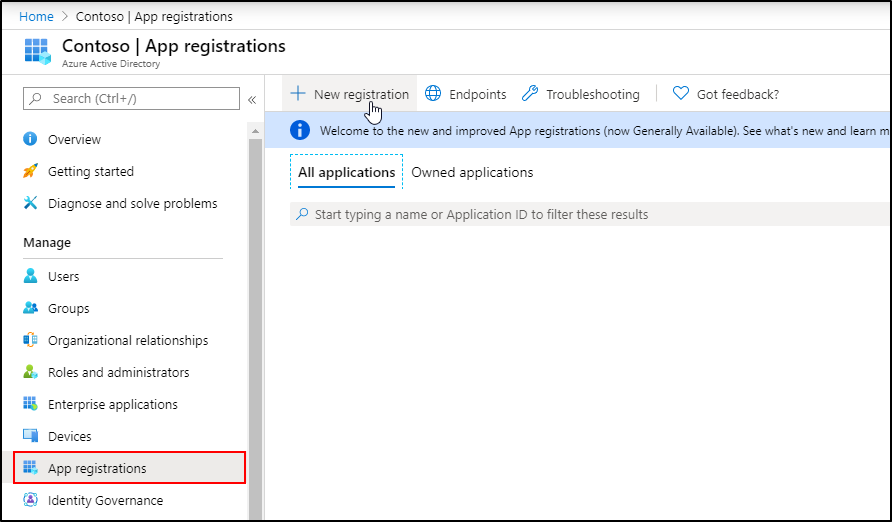Click the Manage section heading
Image resolution: width=892 pixels, height=522 pixels.
point(47,242)
